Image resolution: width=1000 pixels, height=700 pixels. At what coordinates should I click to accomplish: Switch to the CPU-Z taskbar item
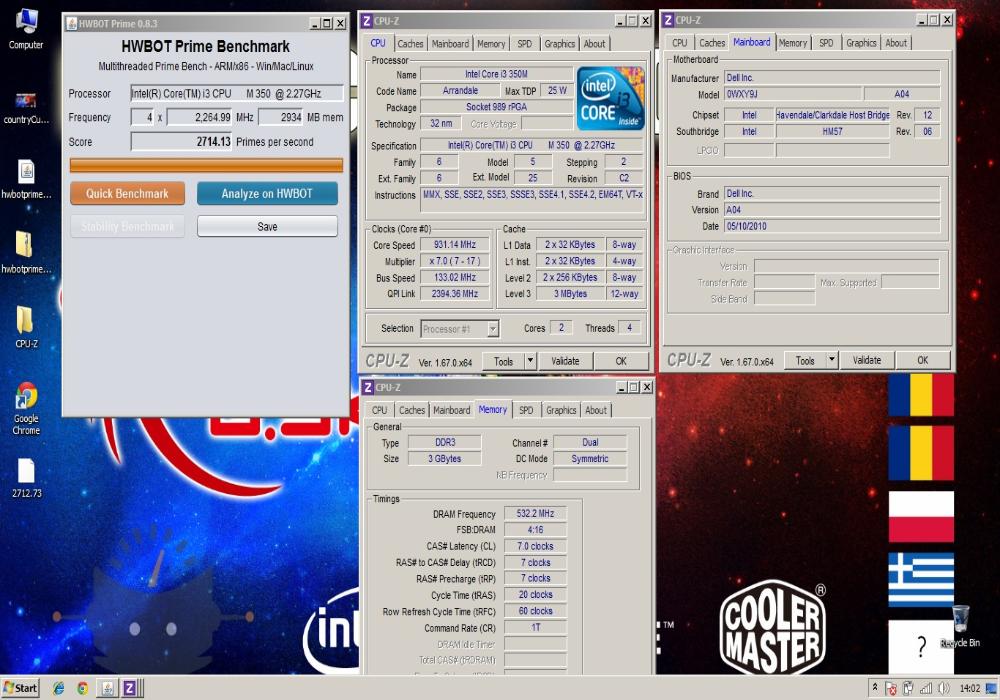pos(131,688)
